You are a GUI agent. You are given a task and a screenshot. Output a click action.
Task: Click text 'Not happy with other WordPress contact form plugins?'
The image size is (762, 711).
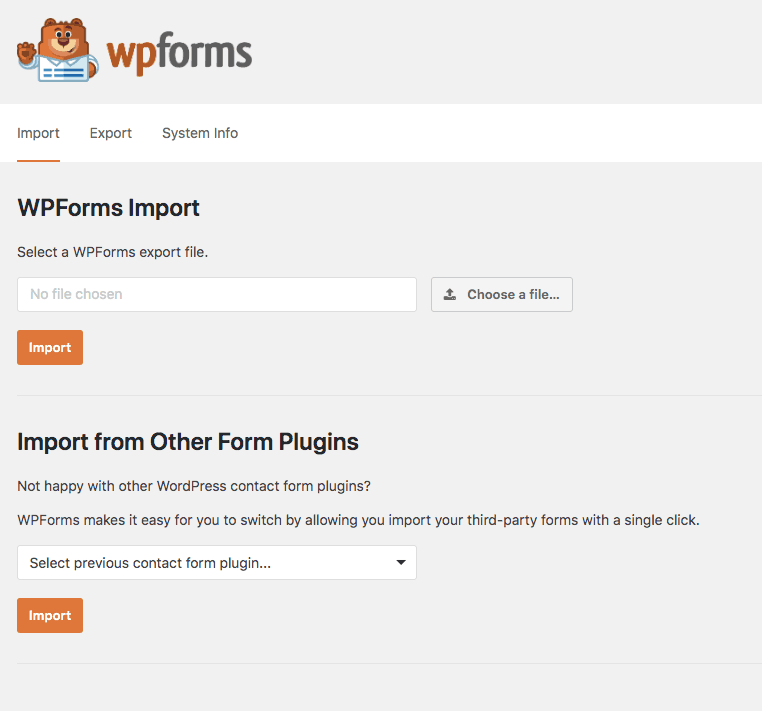194,486
